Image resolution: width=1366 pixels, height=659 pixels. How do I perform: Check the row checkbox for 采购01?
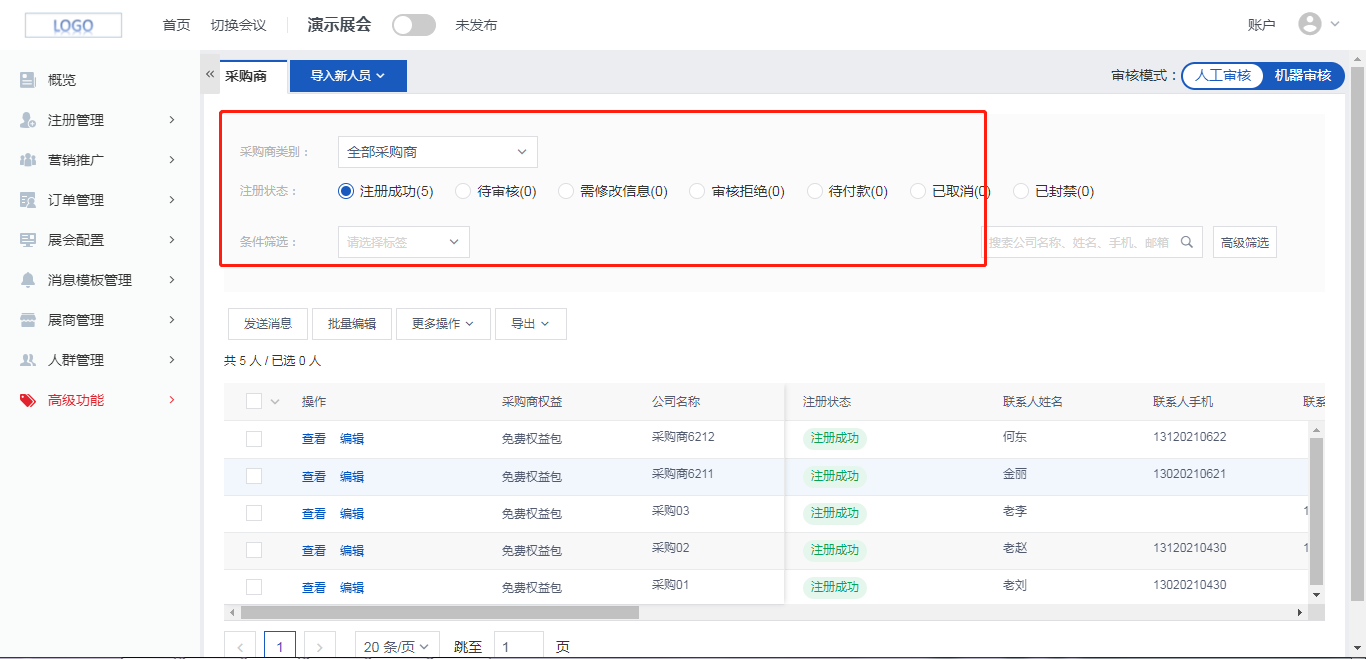click(254, 587)
